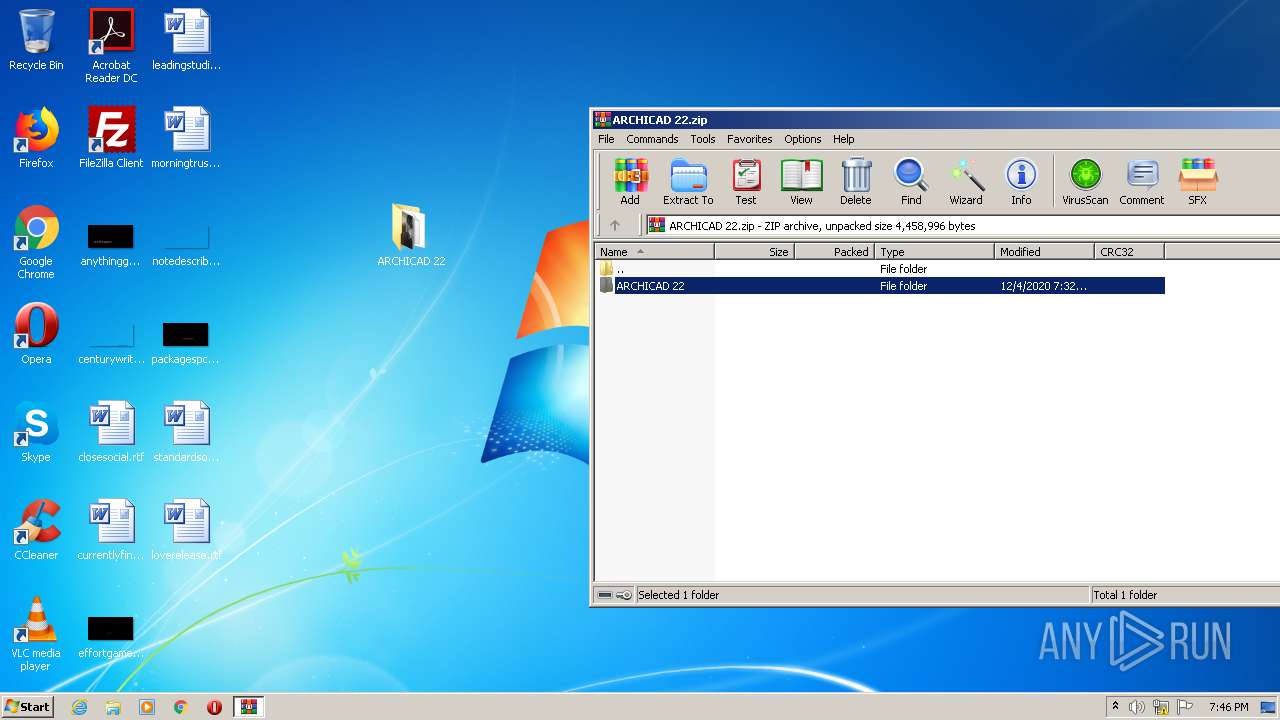This screenshot has width=1280, height=720.
Task: Select the Firefox desktop shortcut
Action: point(36,138)
